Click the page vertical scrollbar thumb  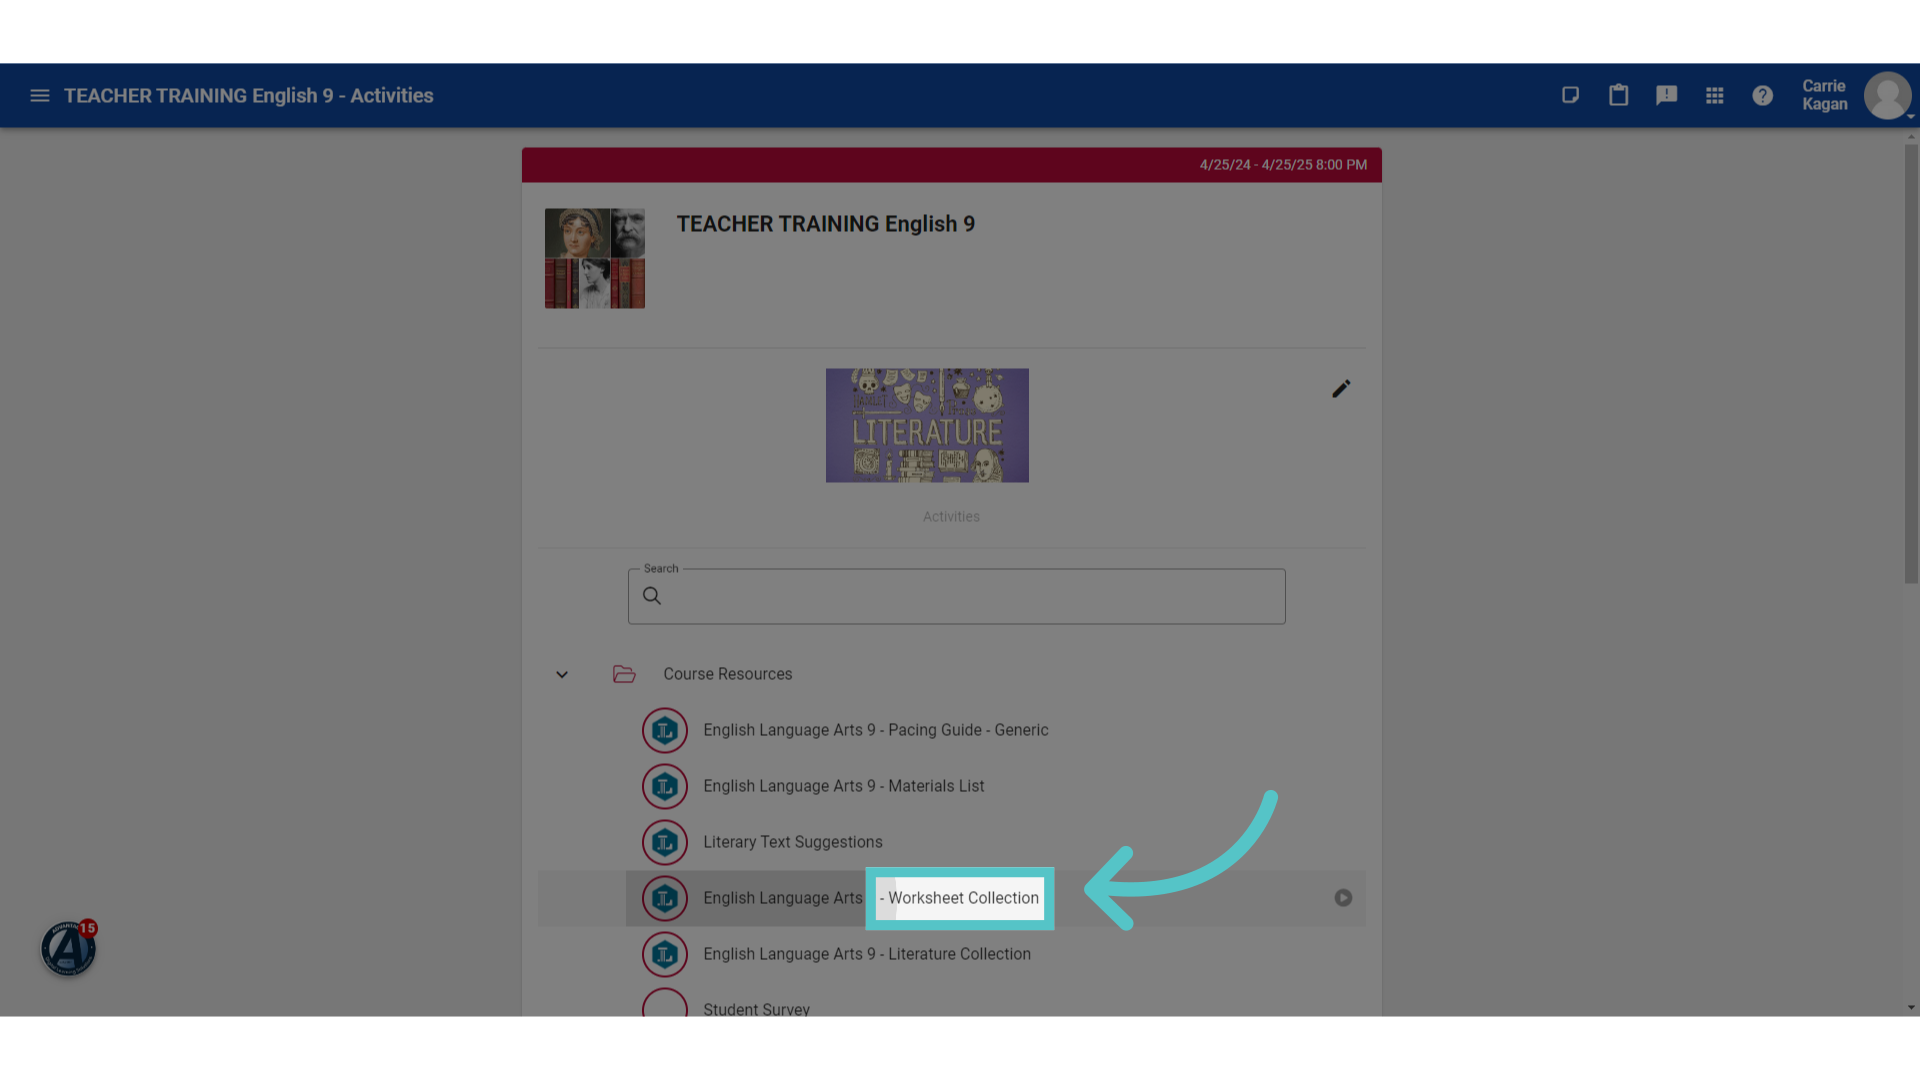click(1911, 364)
